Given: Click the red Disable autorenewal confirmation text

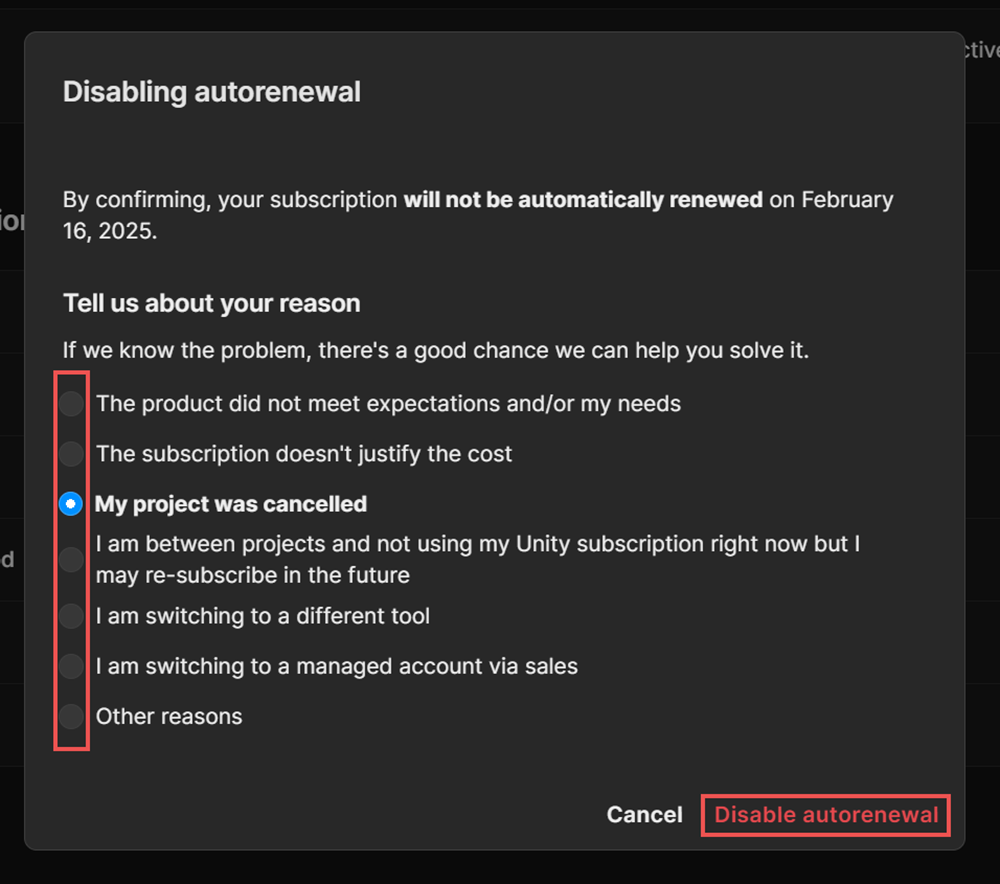Looking at the screenshot, I should click(825, 815).
